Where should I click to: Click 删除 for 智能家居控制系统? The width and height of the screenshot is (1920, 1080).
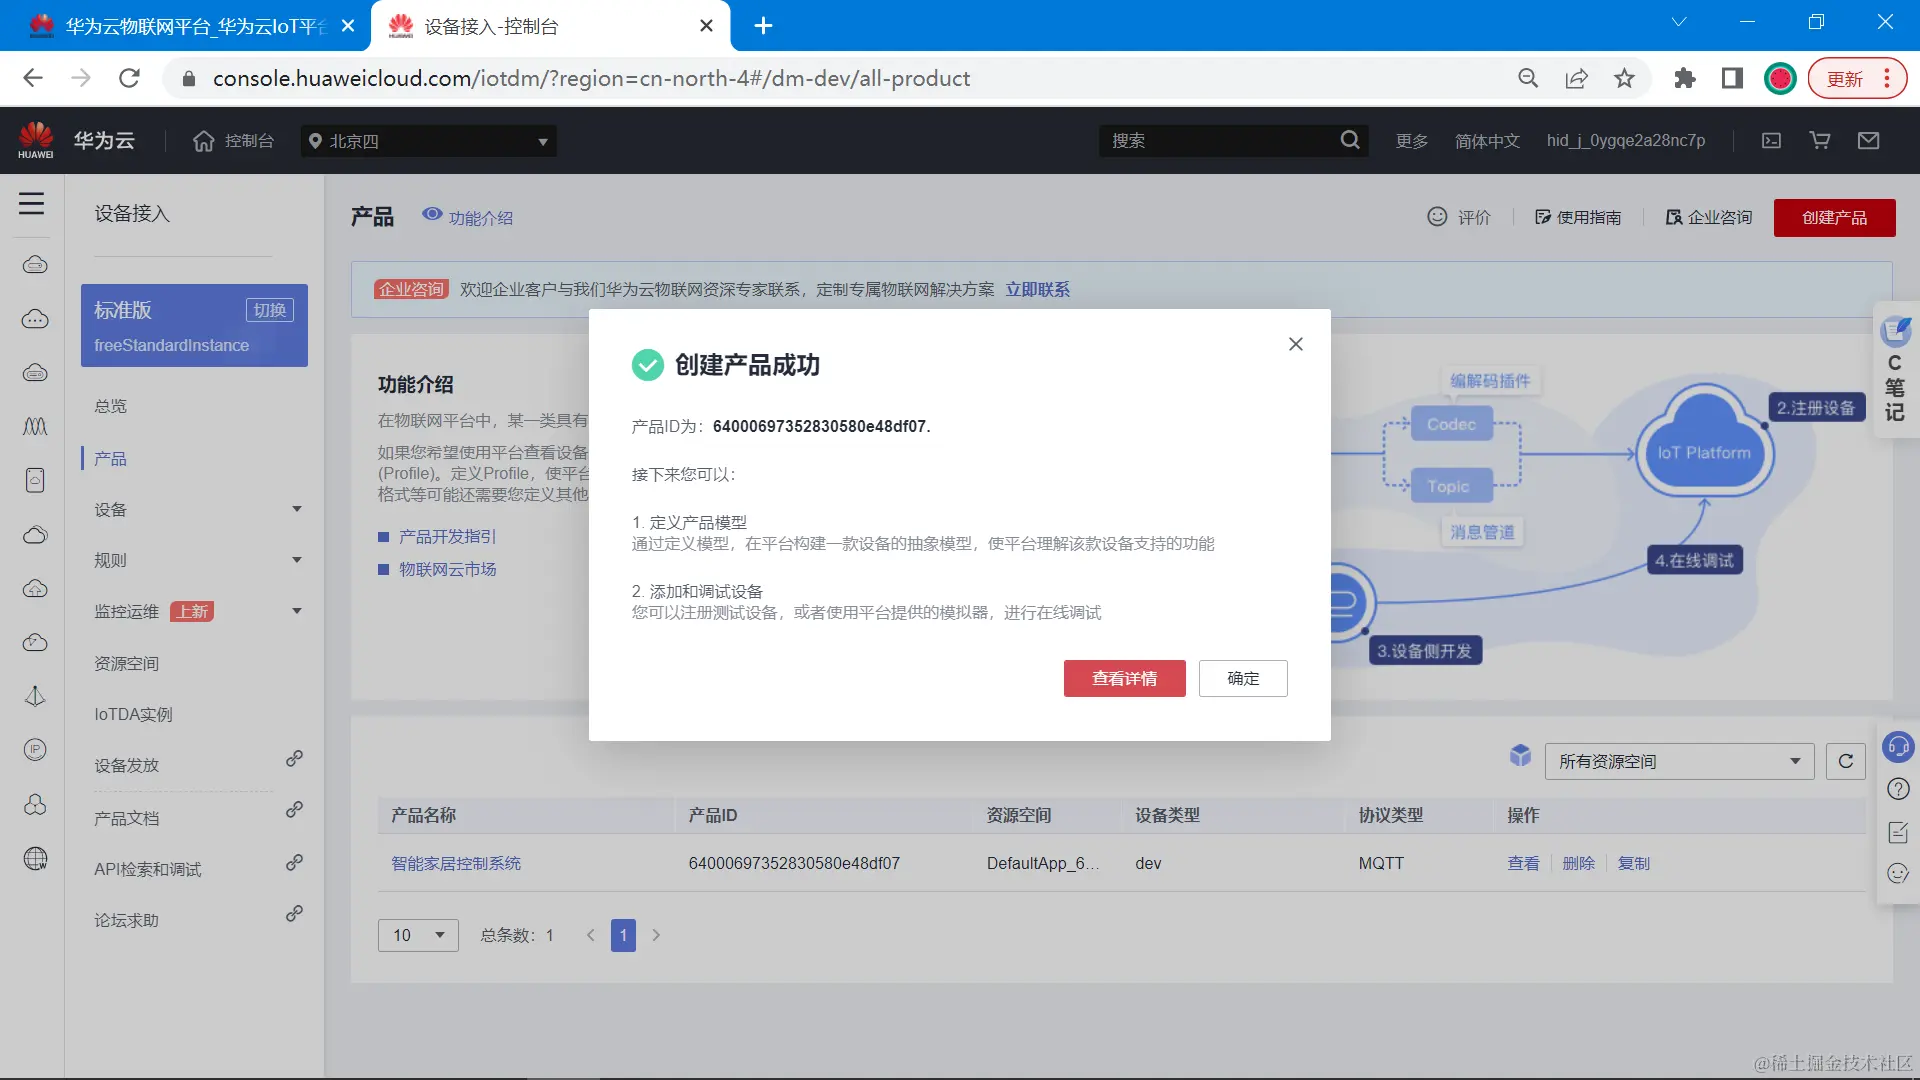pyautogui.click(x=1578, y=863)
